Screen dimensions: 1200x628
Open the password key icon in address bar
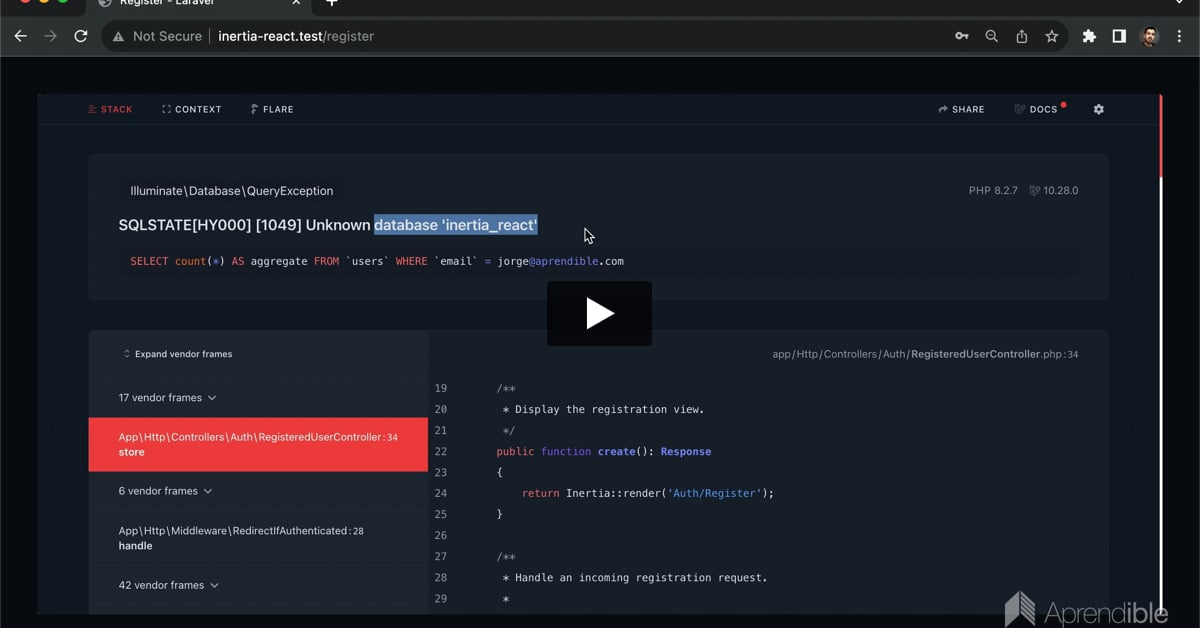point(961,36)
